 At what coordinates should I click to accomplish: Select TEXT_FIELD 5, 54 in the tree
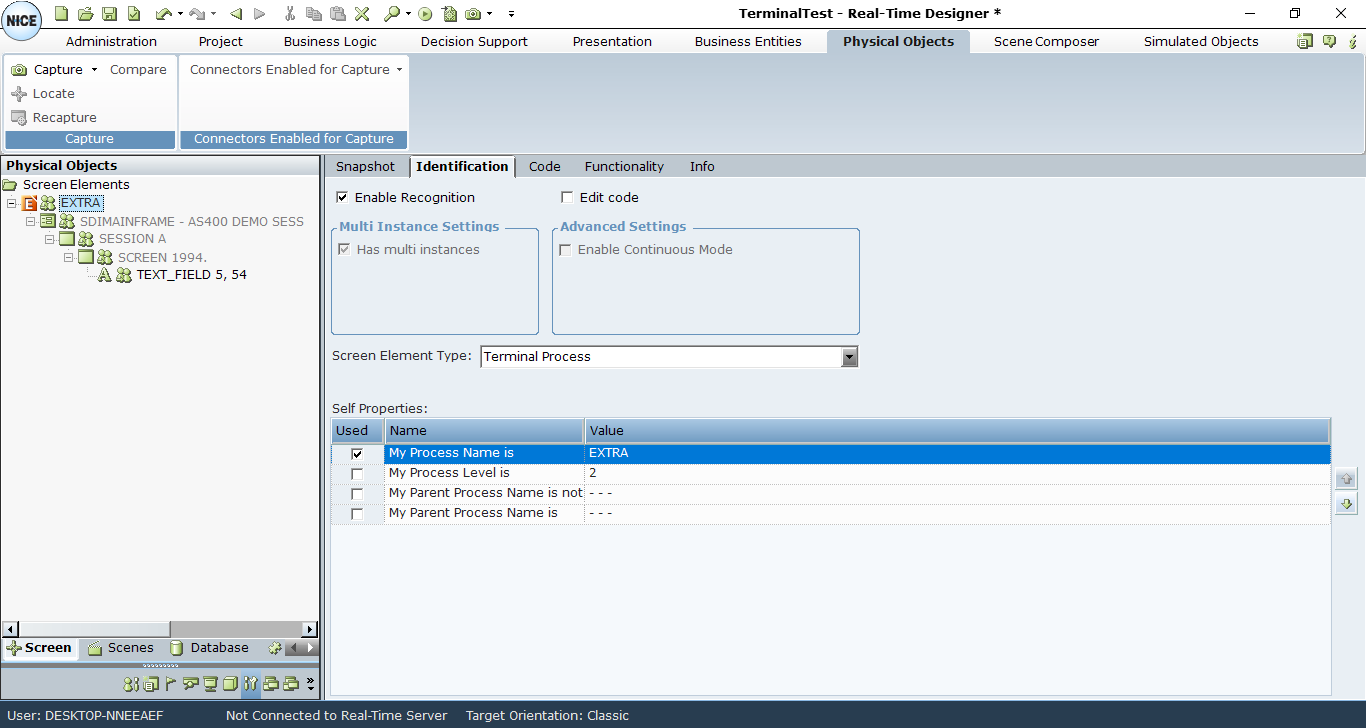point(191,275)
